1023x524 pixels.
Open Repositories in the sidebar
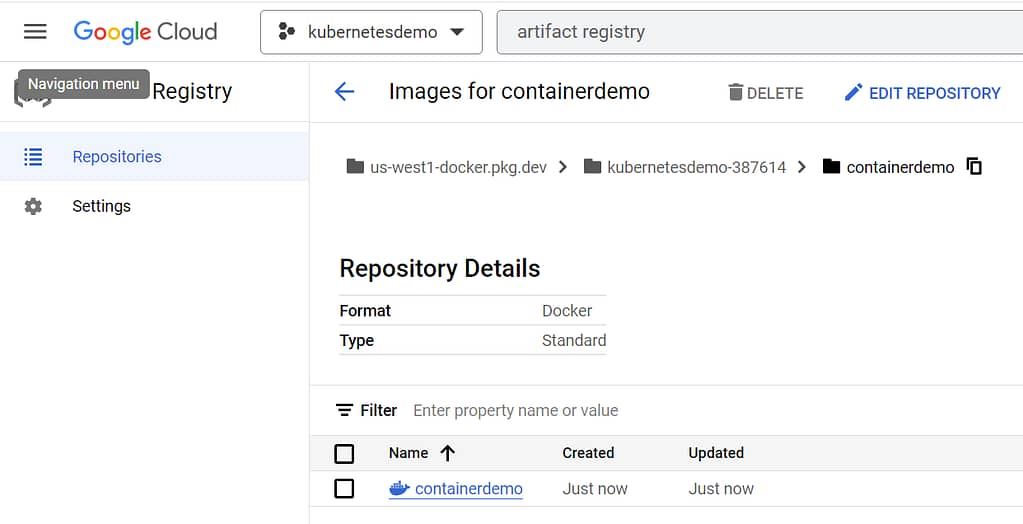[x=154, y=157]
